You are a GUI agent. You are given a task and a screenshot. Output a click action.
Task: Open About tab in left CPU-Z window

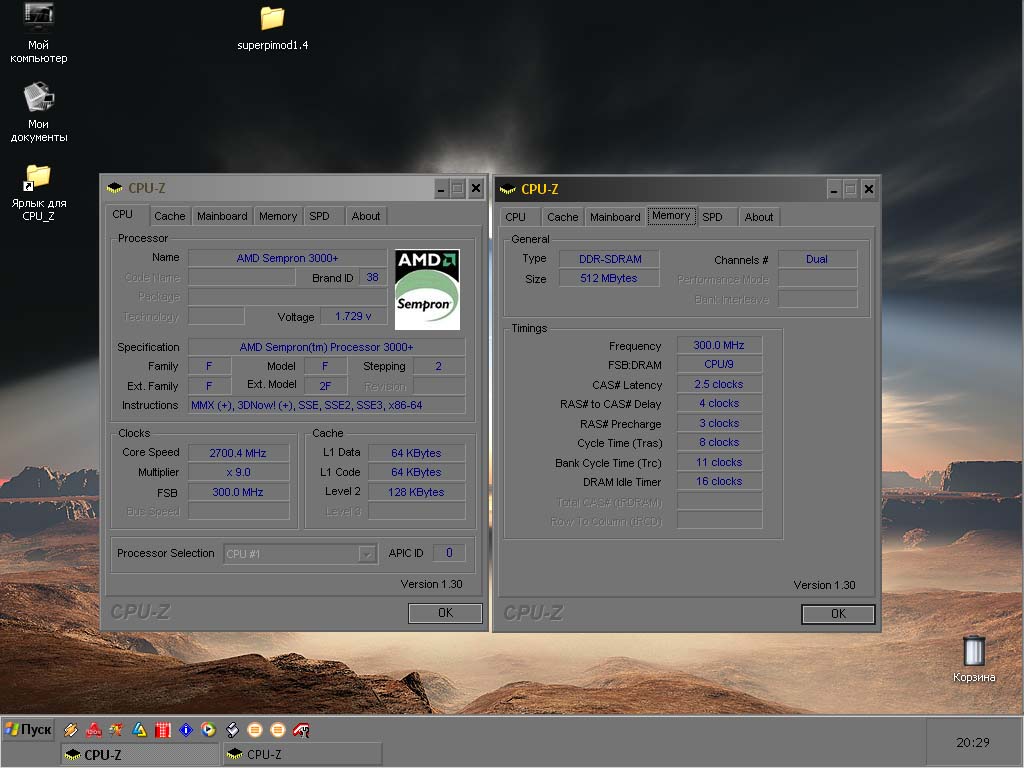pyautogui.click(x=366, y=216)
